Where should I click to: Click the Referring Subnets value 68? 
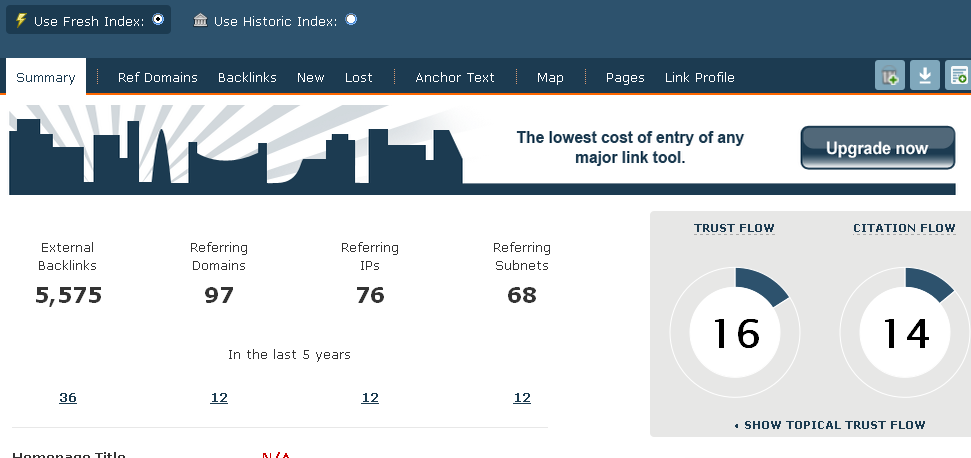[x=522, y=295]
